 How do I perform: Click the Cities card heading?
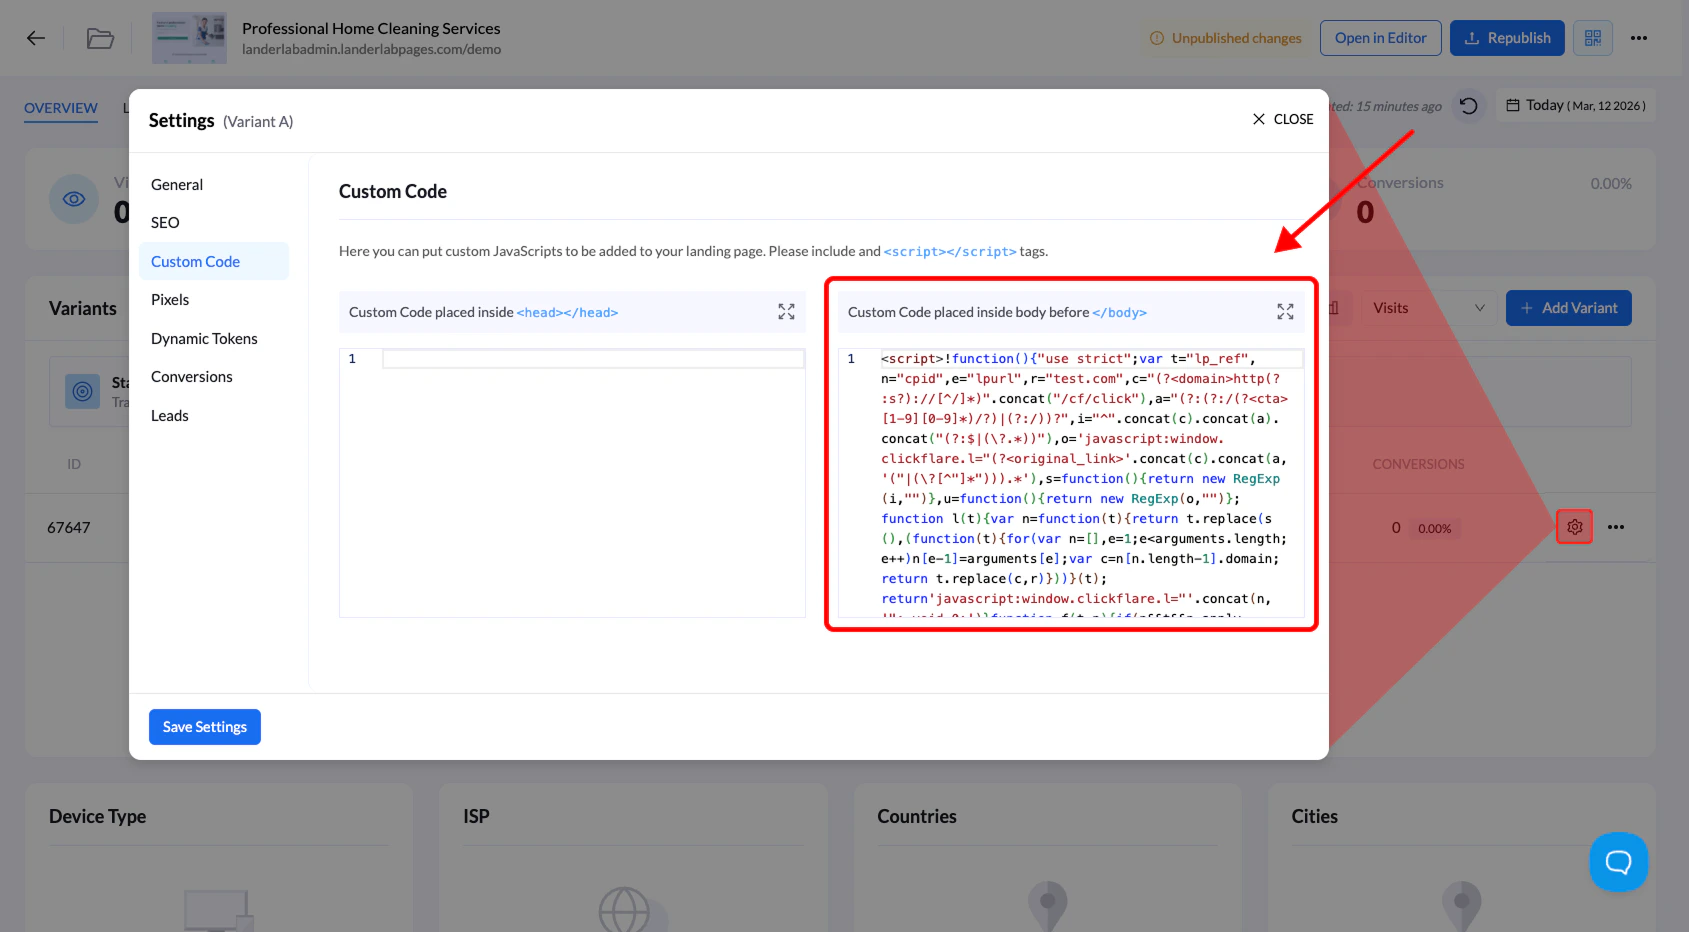pos(1314,817)
